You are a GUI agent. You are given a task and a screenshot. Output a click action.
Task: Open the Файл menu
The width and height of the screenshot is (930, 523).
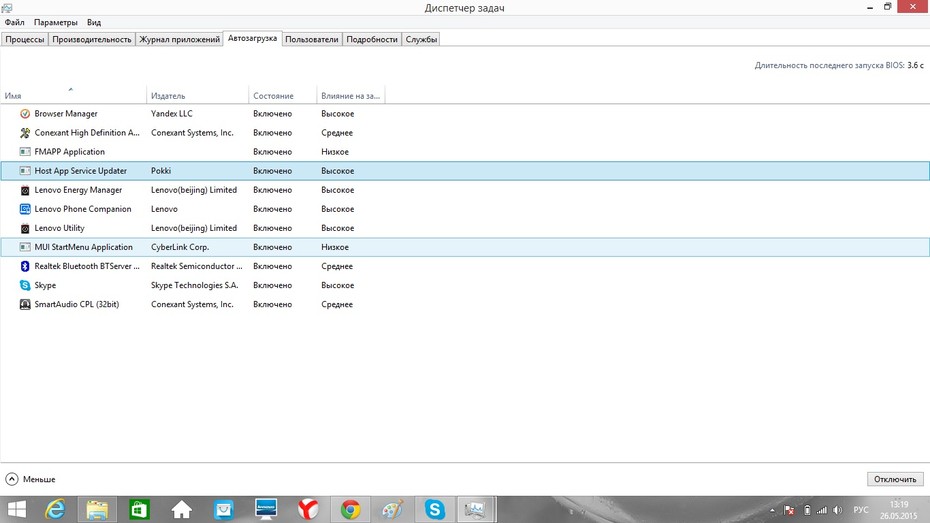pyautogui.click(x=14, y=22)
